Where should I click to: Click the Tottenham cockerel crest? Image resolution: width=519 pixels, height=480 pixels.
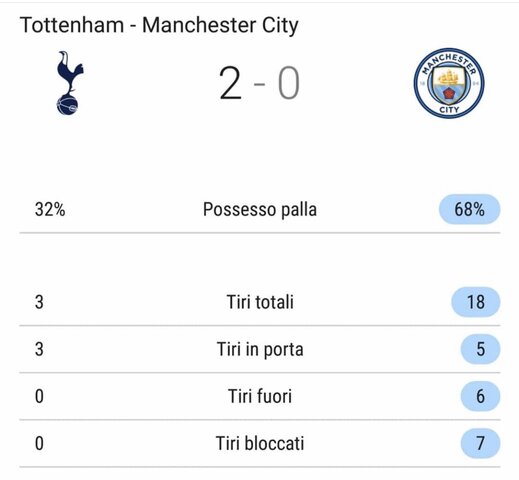[x=69, y=83]
